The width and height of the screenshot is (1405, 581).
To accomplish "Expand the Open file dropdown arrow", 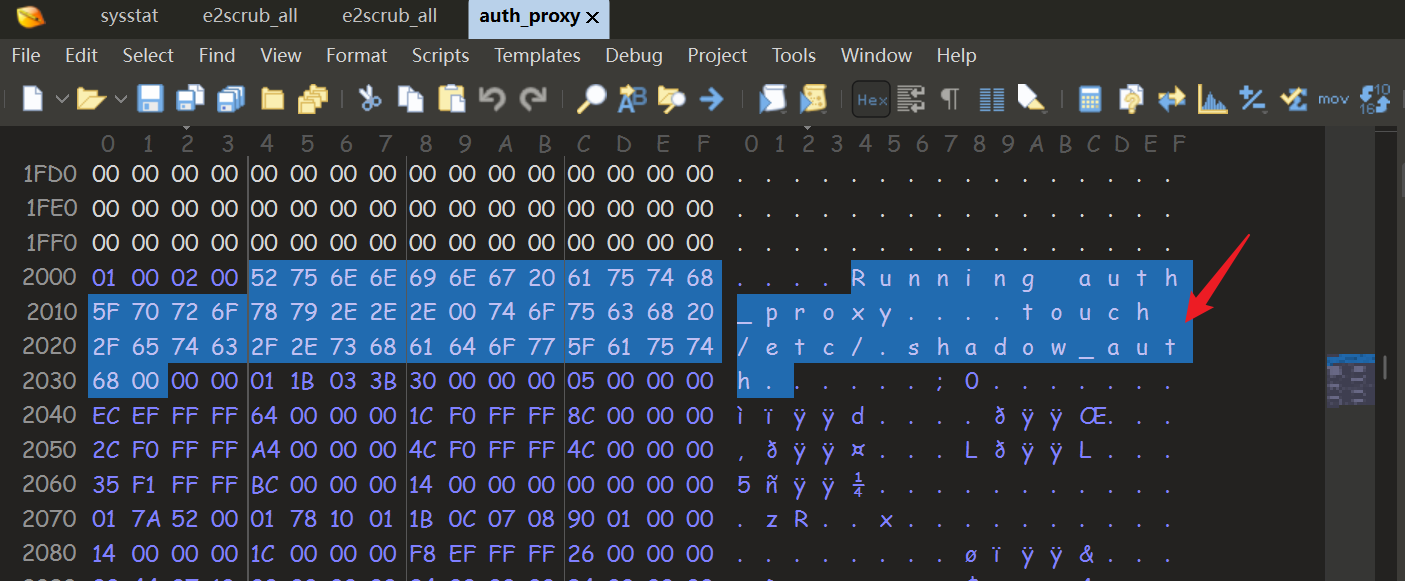I will click(121, 98).
